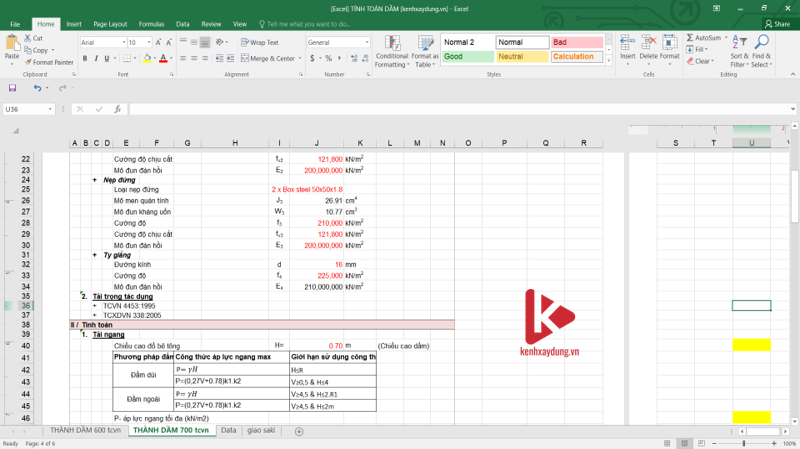Click the Insert Function fx icon
Image resolution: width=800 pixels, height=449 pixels.
(x=117, y=109)
